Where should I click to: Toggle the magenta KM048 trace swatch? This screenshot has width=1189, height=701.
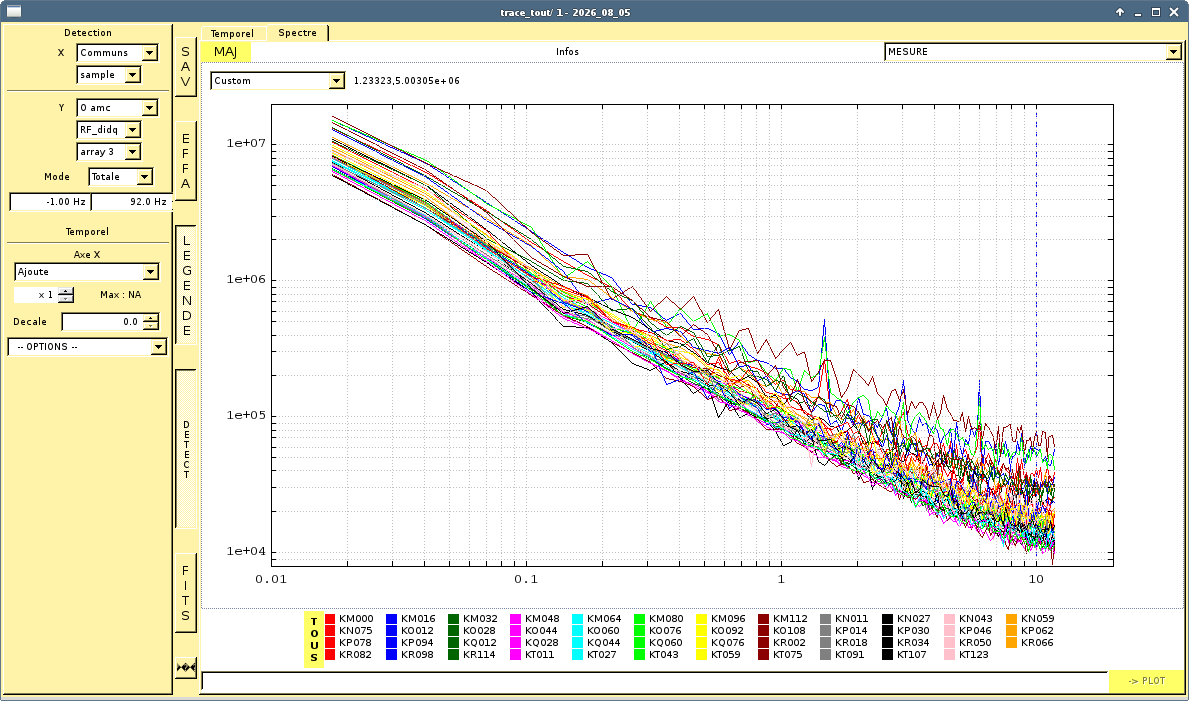[x=516, y=619]
